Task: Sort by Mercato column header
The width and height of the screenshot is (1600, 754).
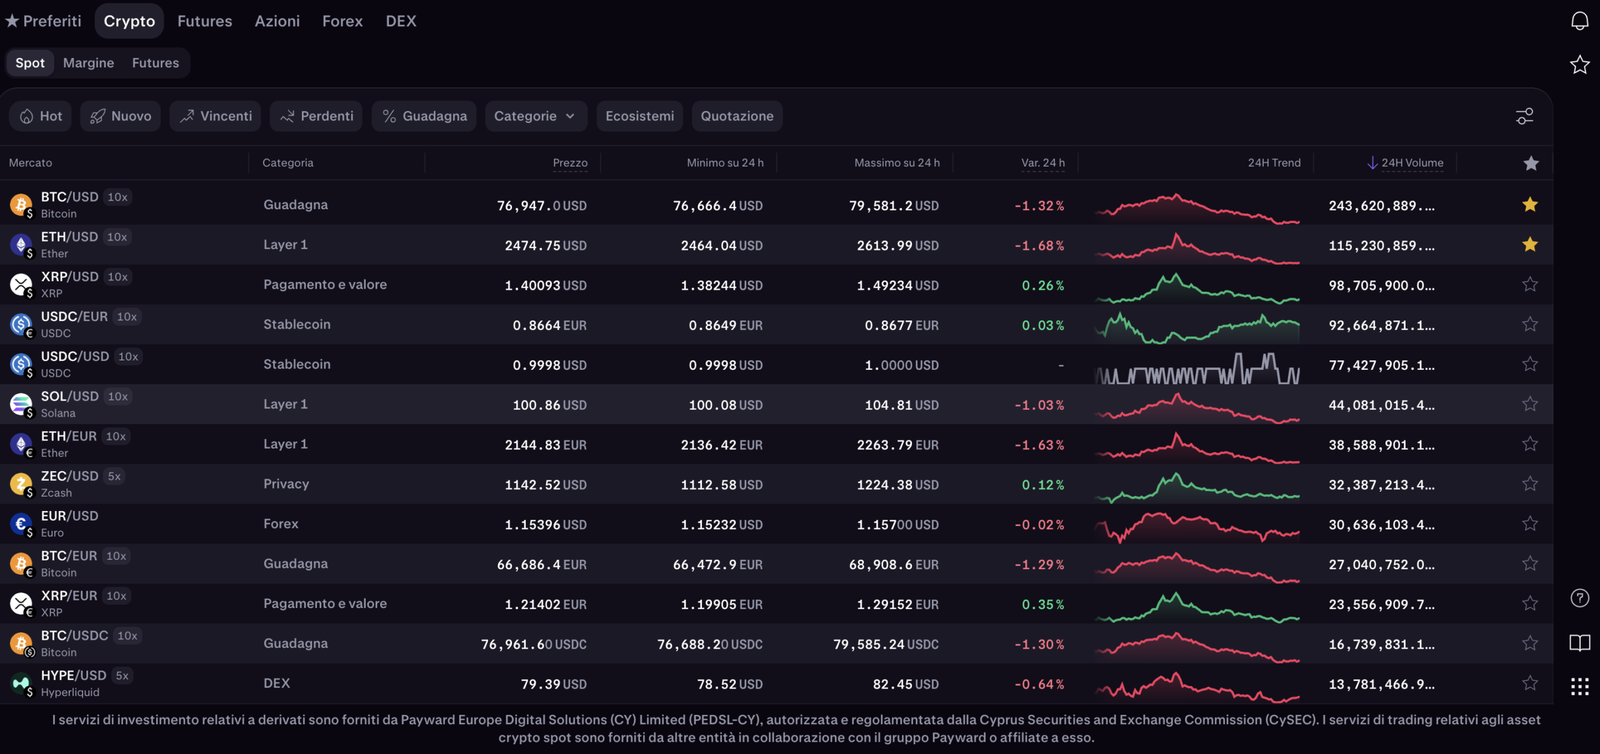Action: tap(30, 163)
